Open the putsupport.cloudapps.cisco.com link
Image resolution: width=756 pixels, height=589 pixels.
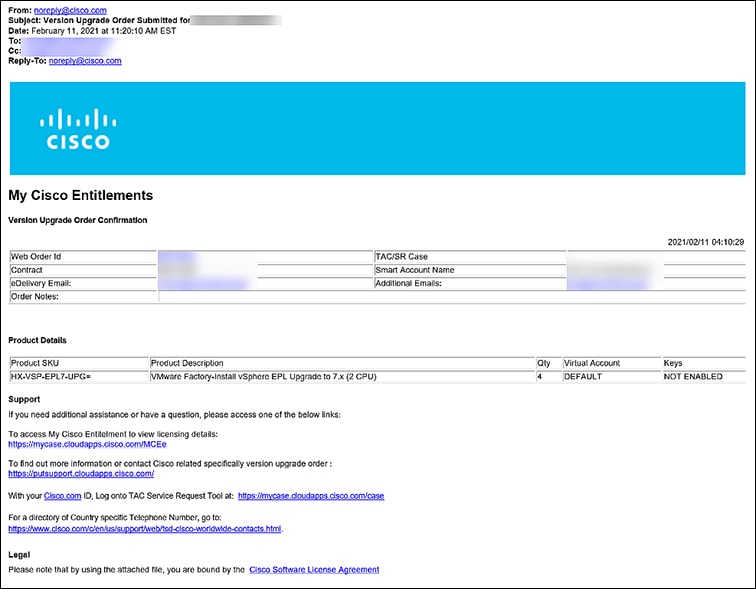(81, 474)
